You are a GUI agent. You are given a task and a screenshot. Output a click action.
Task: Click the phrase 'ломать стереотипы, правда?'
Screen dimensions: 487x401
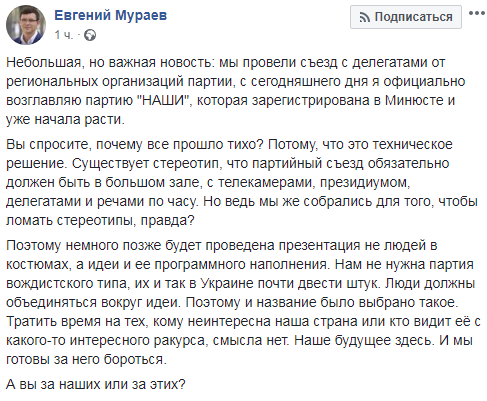[x=100, y=221]
